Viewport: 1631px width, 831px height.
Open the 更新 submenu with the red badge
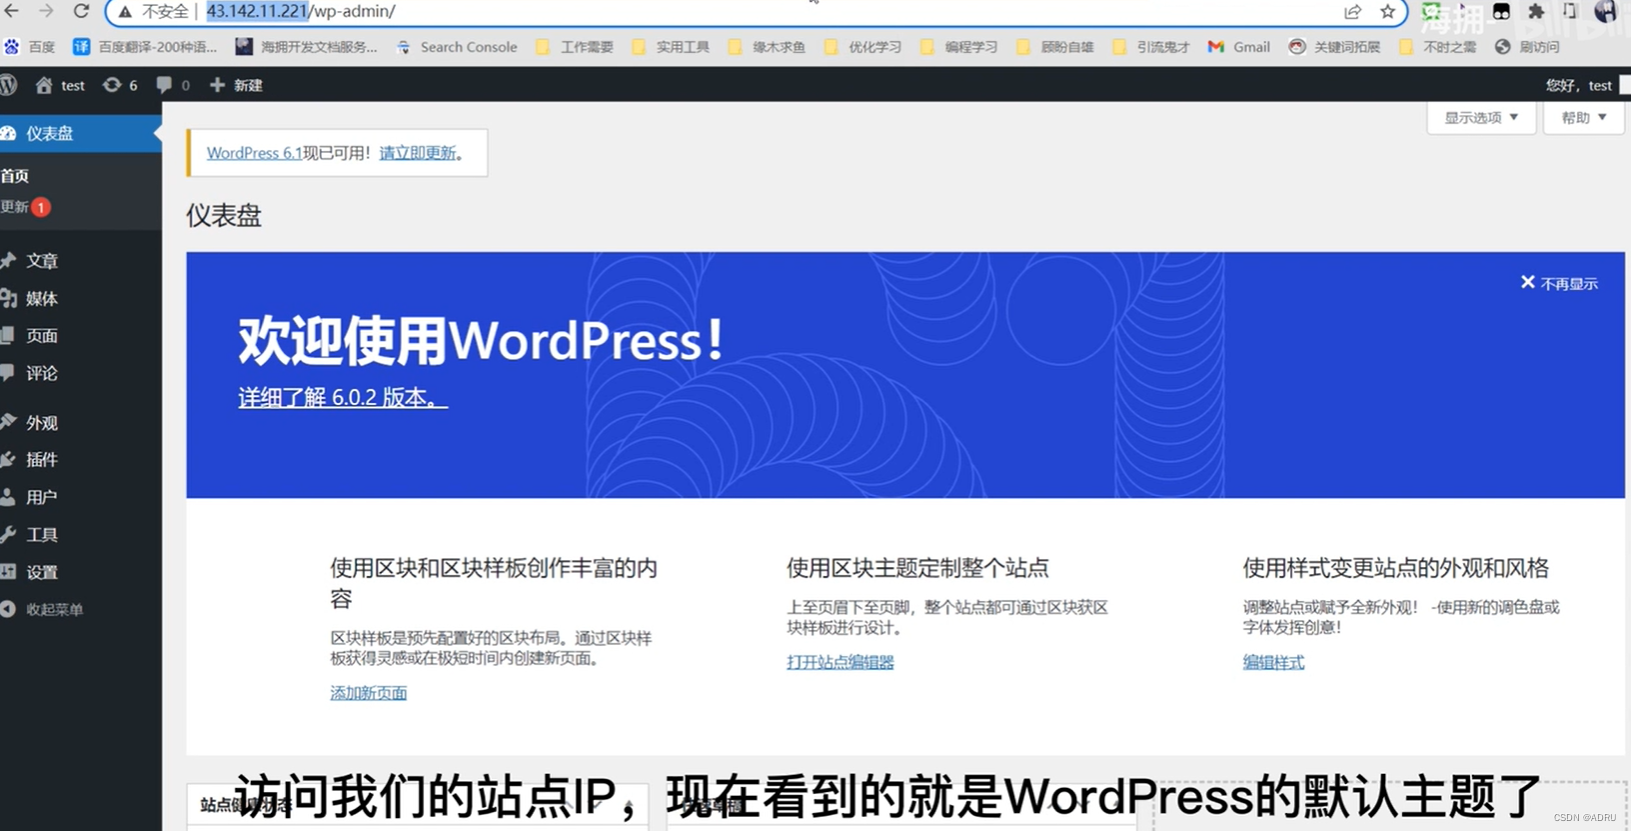point(25,207)
